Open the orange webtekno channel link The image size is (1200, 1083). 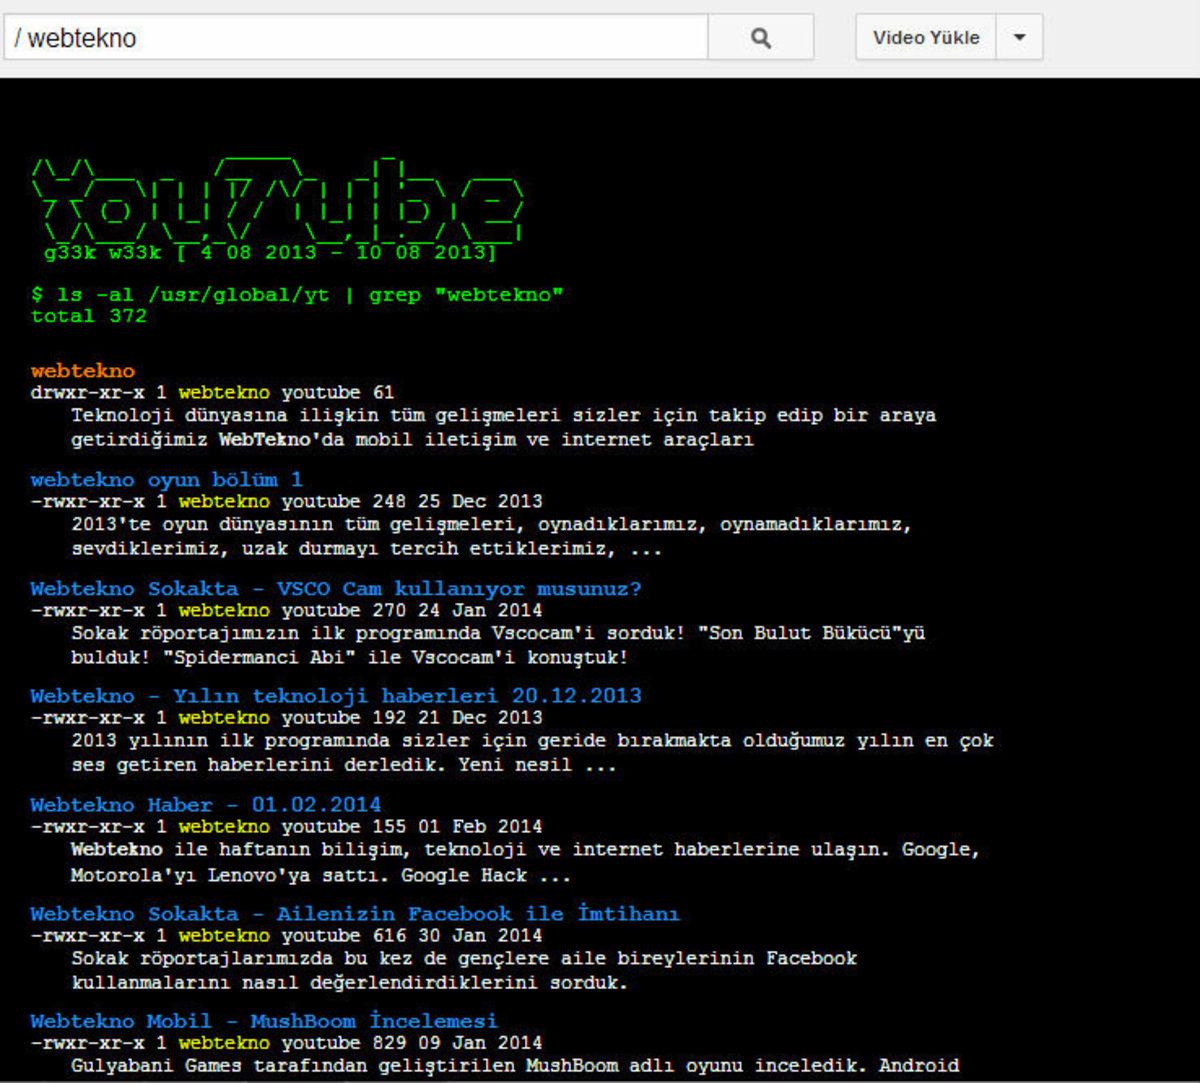tap(83, 371)
